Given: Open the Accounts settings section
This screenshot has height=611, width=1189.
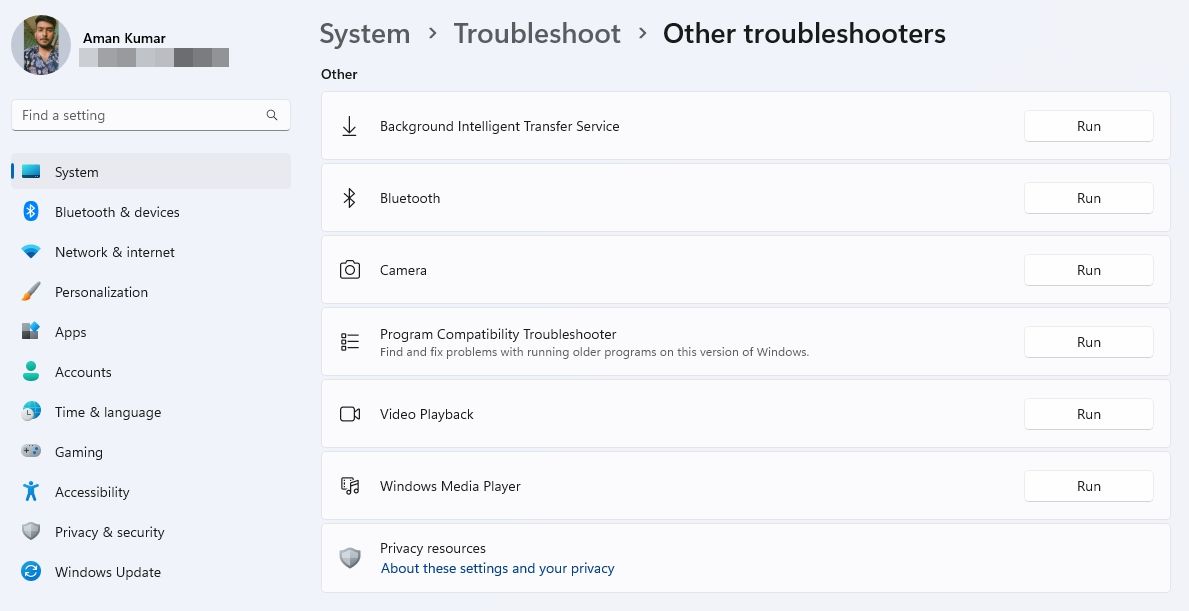Looking at the screenshot, I should tap(83, 372).
